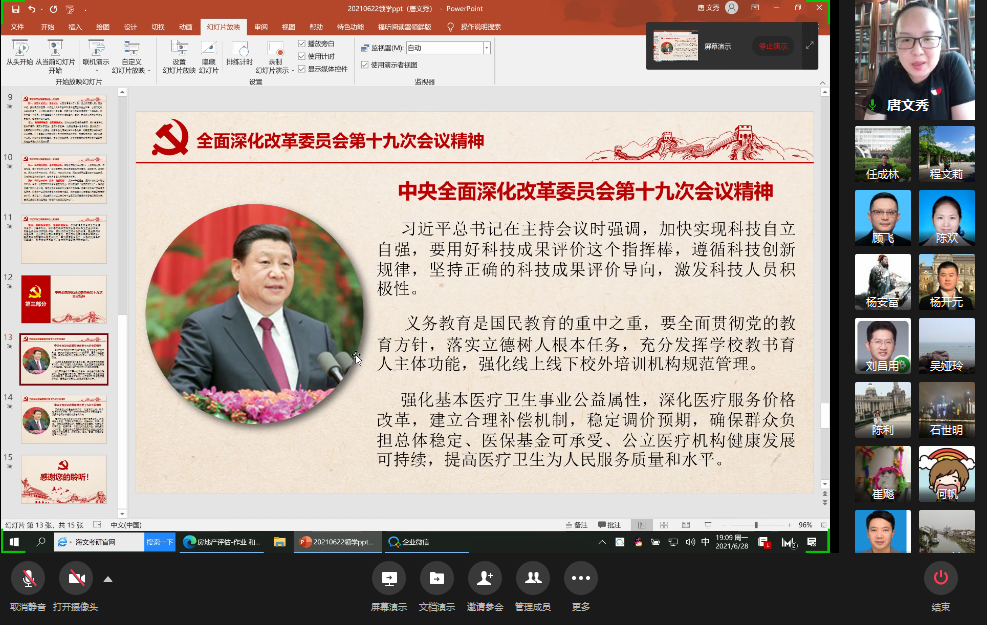Expand camera options arrow beside 打开摄像头

pos(108,578)
